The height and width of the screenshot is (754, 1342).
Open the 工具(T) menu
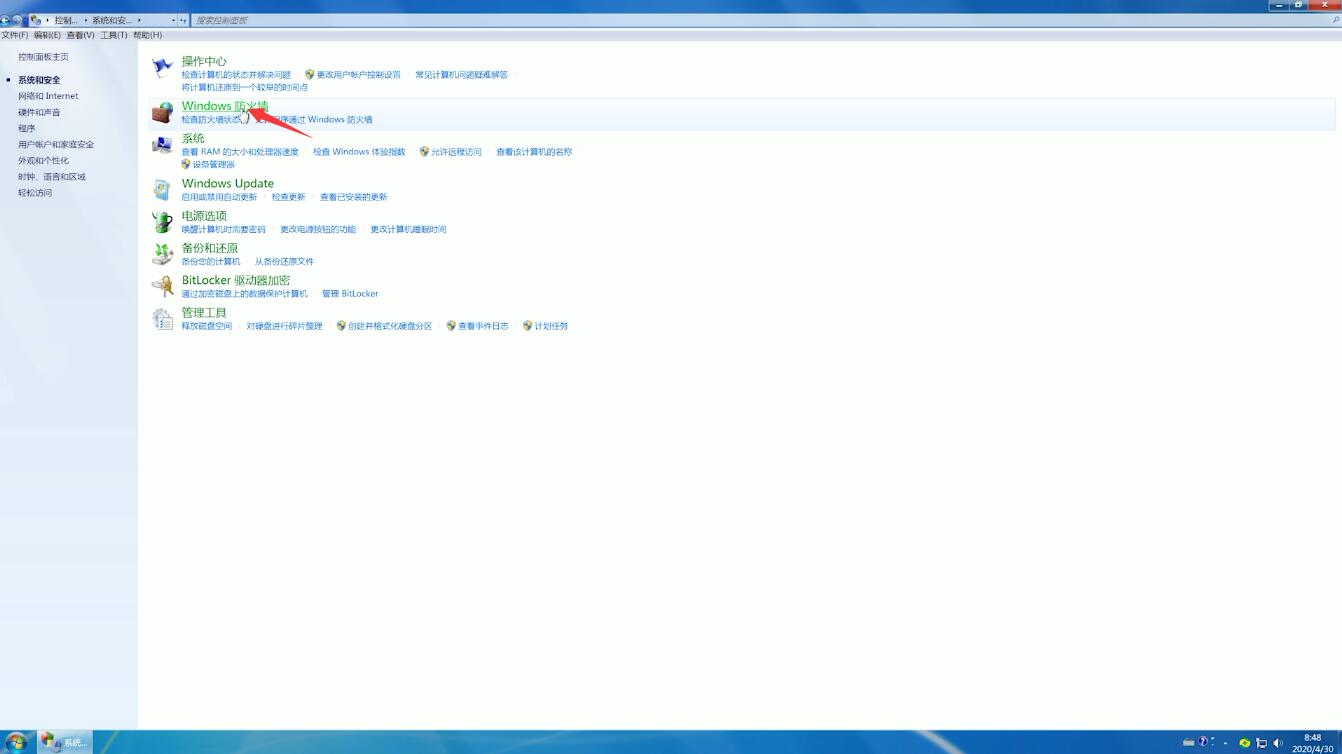(114, 35)
